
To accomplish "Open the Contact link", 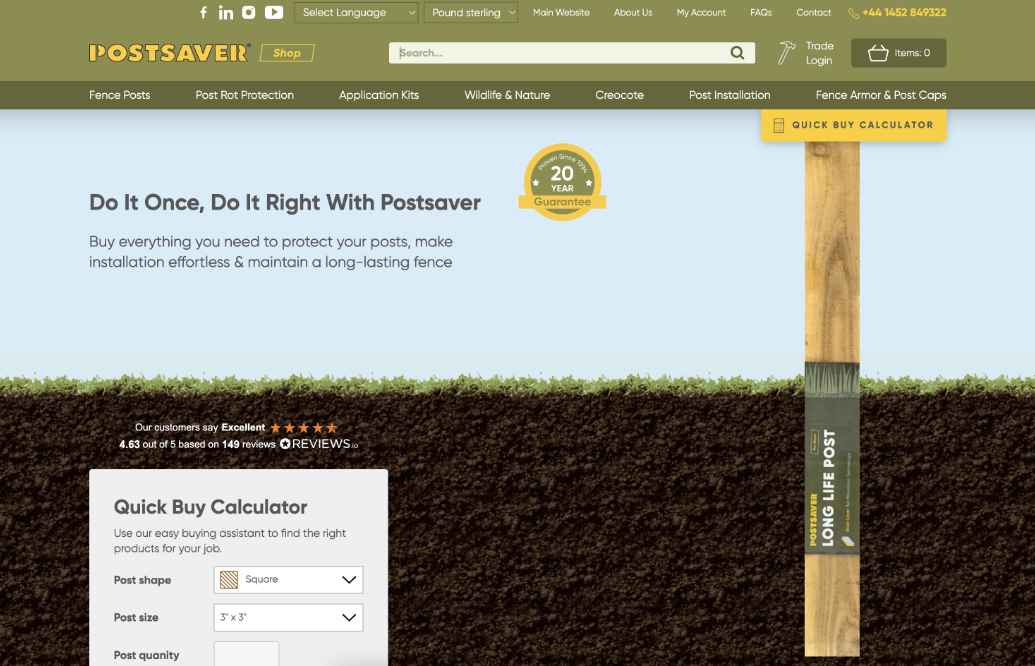I will tap(813, 13).
